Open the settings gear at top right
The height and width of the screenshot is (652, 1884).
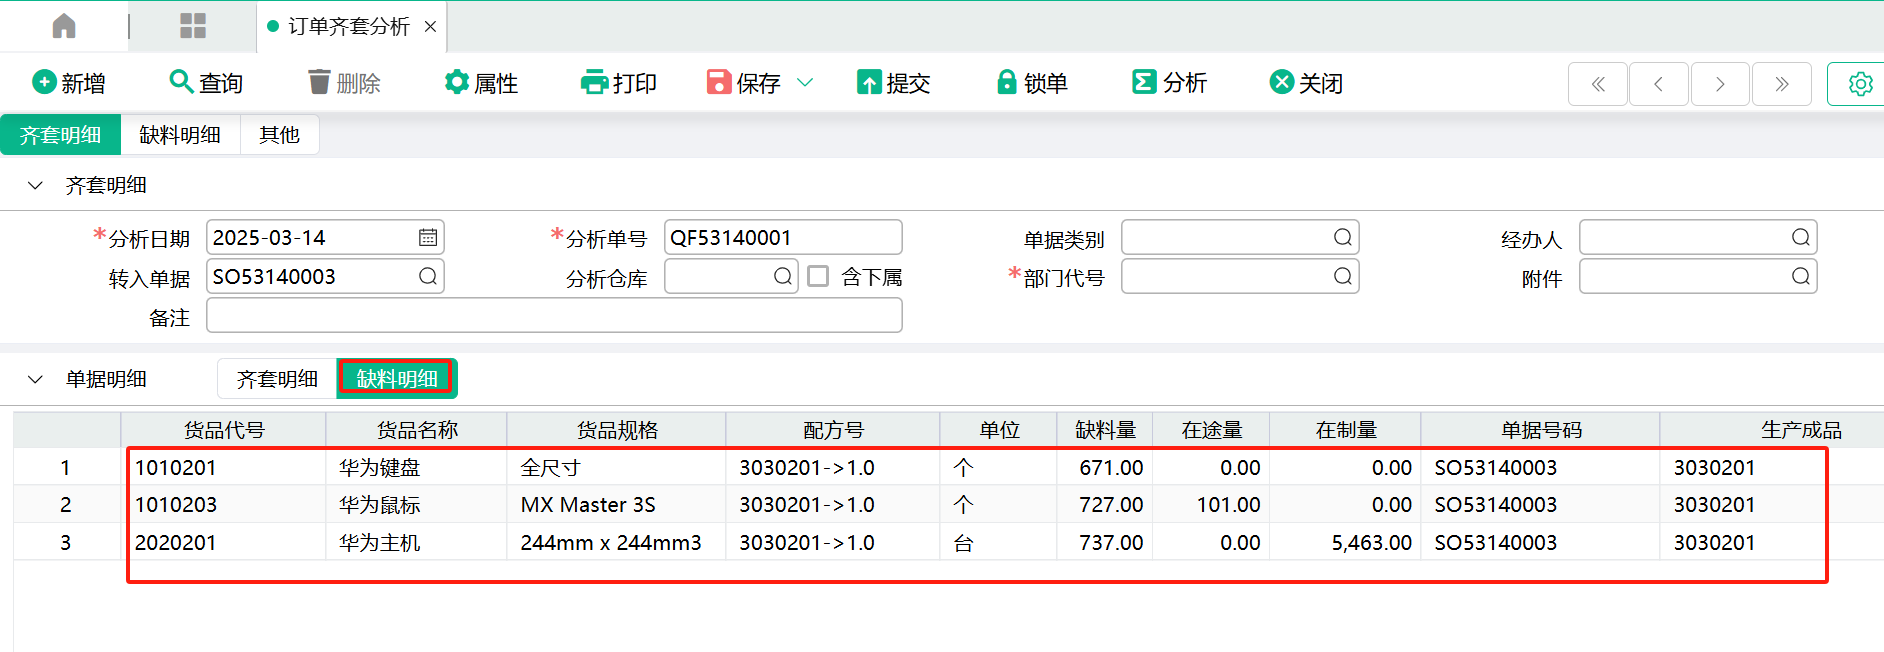click(1859, 84)
